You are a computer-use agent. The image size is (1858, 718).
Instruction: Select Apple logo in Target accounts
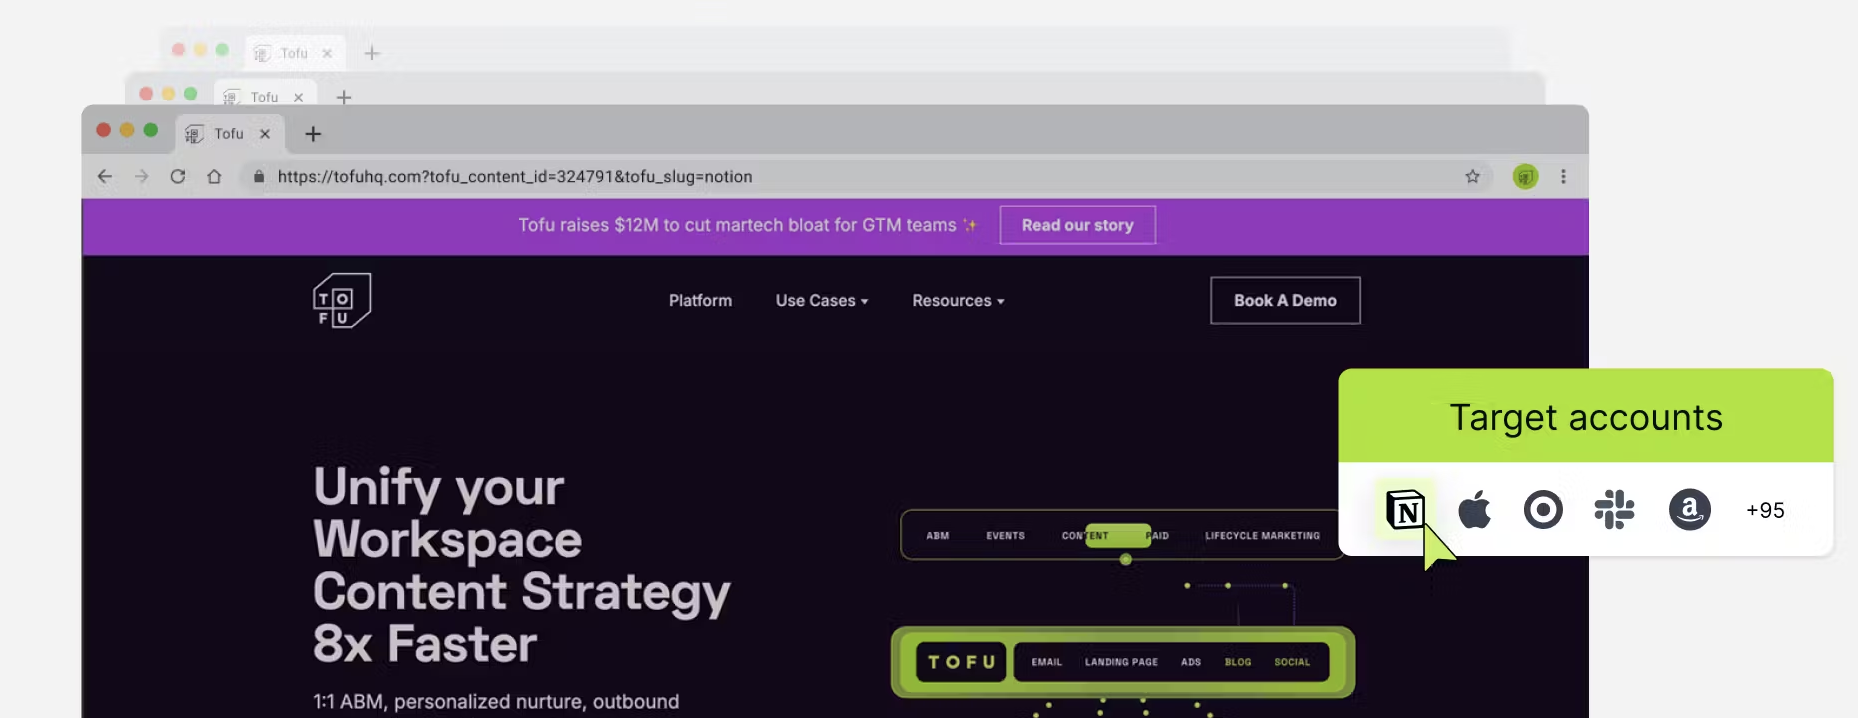[x=1474, y=509]
